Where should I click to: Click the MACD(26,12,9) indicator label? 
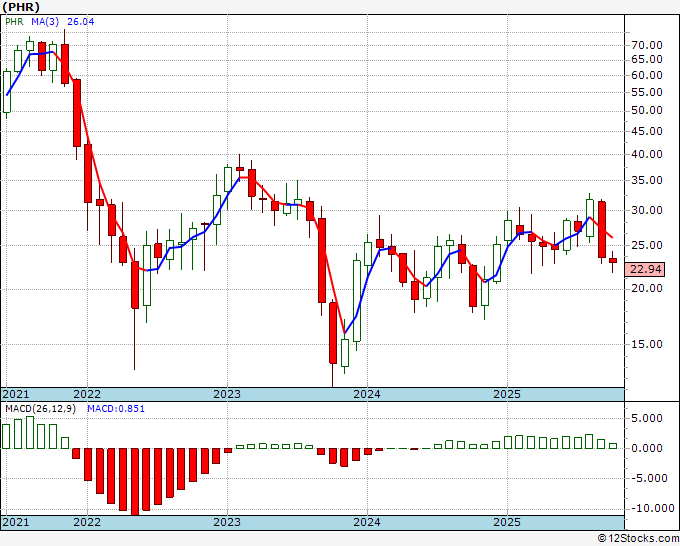[40, 409]
